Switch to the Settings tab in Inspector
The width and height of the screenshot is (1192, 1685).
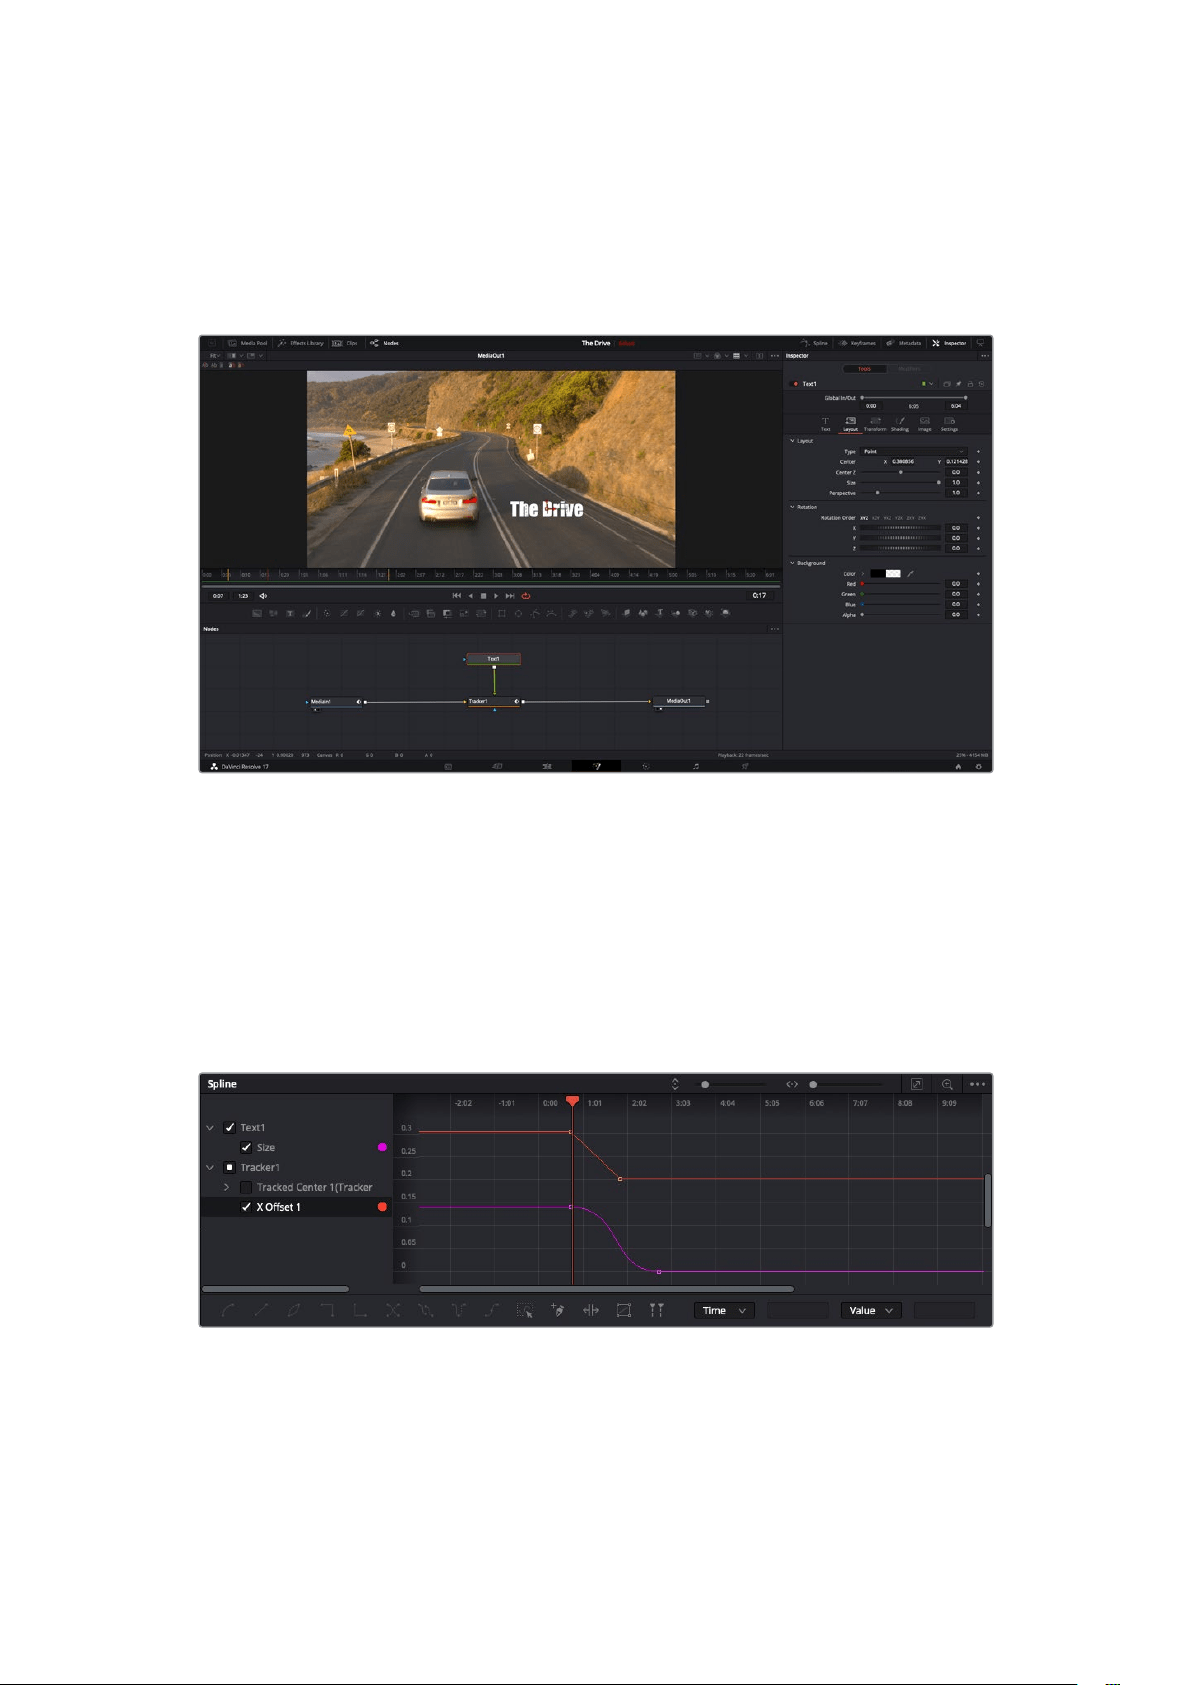click(949, 424)
